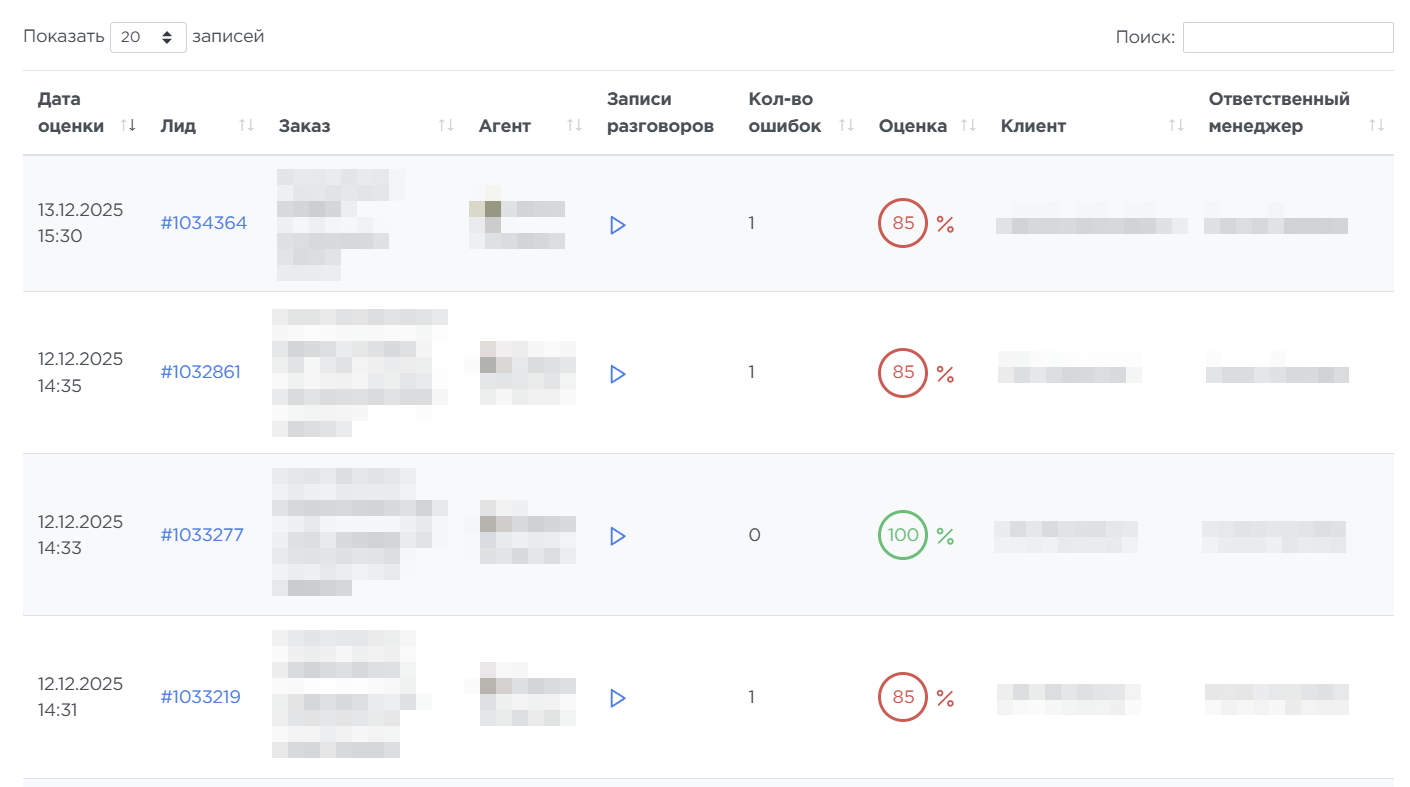Screen dimensions: 1410x787
Task: Click the green 100 score circle
Action: click(902, 535)
